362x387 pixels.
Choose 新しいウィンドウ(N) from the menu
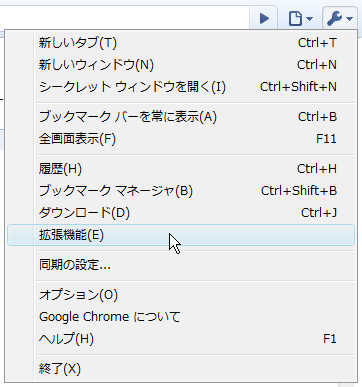pos(181,65)
